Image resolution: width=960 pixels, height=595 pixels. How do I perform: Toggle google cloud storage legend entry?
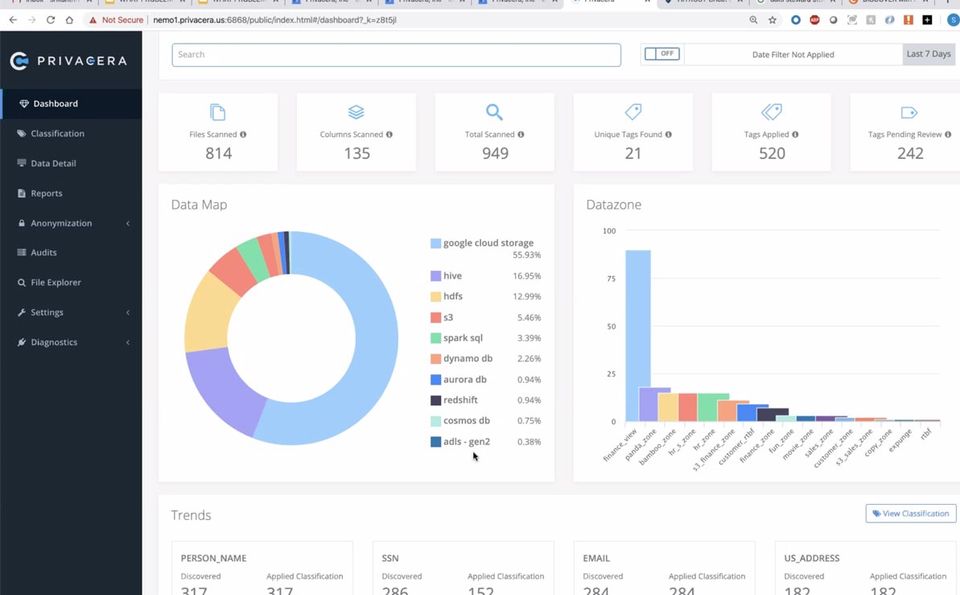pyautogui.click(x=482, y=243)
